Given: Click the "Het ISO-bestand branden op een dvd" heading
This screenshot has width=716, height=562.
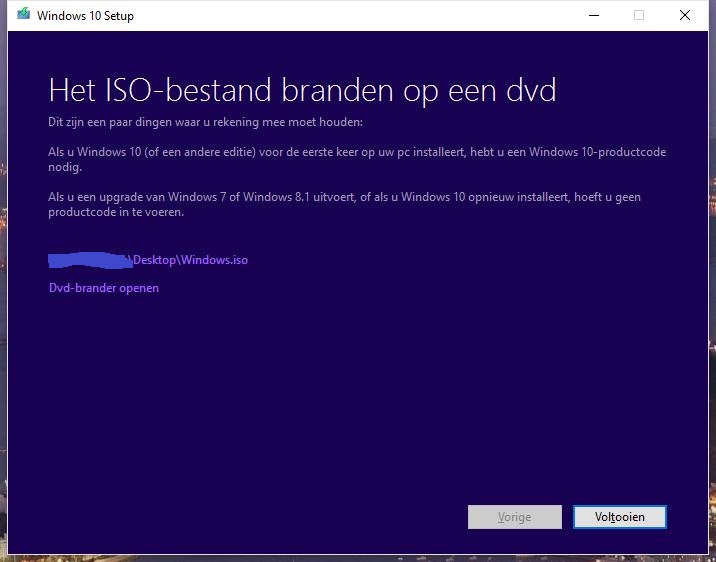Looking at the screenshot, I should pyautogui.click(x=302, y=90).
